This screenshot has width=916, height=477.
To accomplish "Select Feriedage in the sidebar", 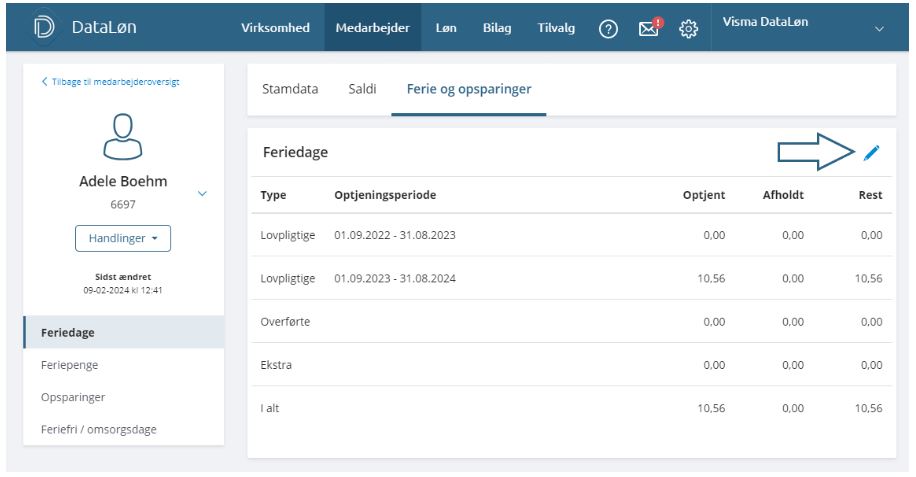I will click(124, 332).
